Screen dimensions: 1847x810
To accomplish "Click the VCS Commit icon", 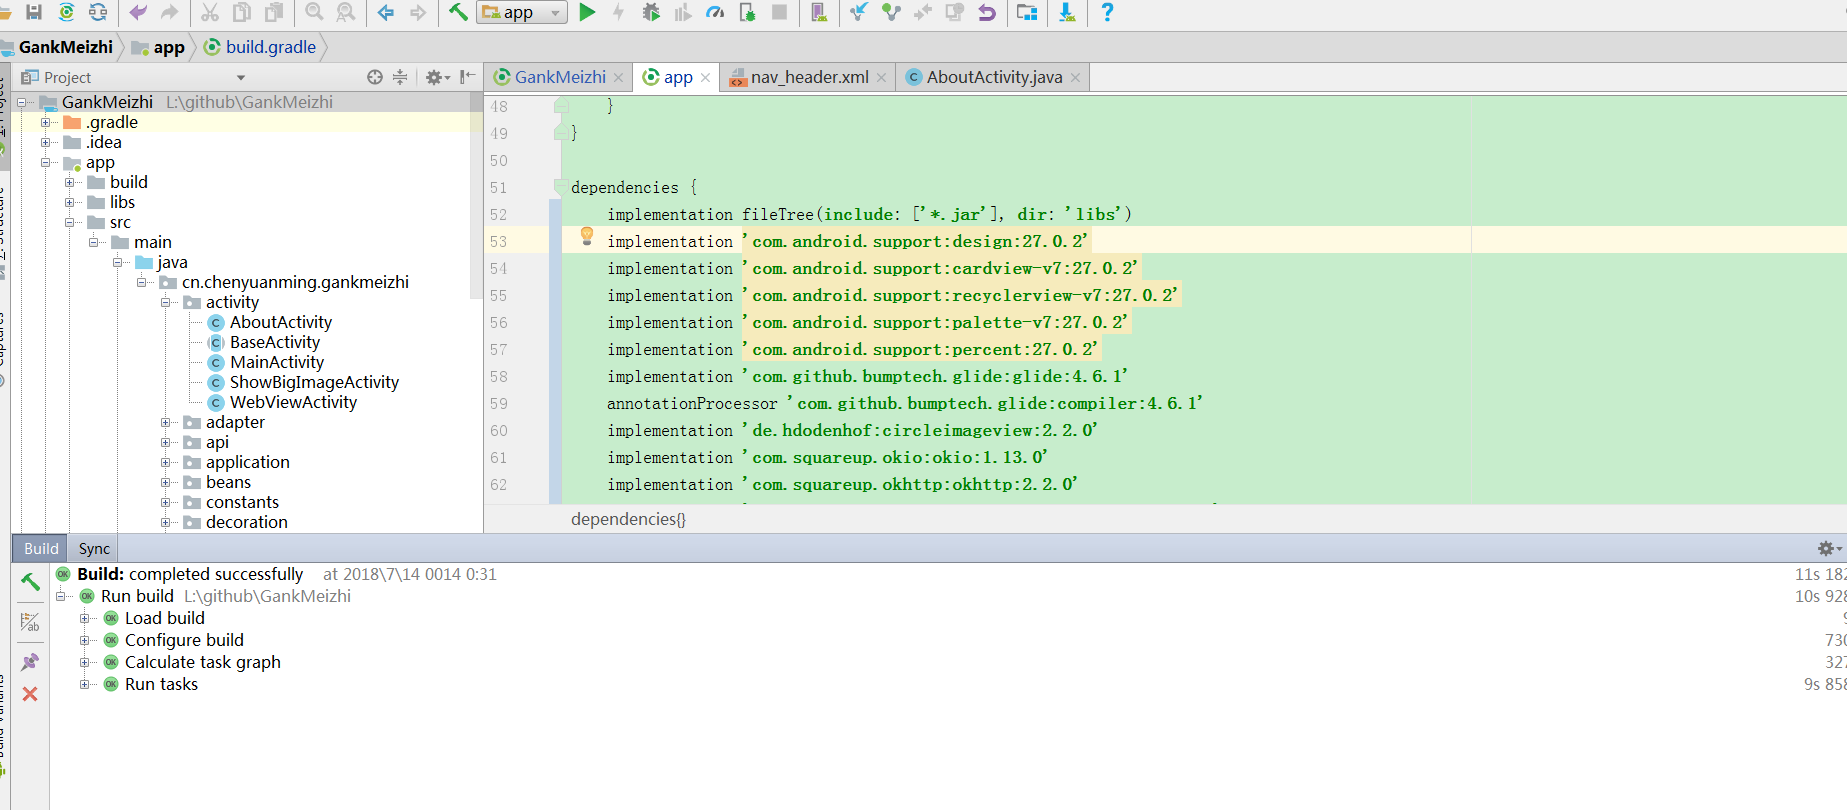I will 891,12.
